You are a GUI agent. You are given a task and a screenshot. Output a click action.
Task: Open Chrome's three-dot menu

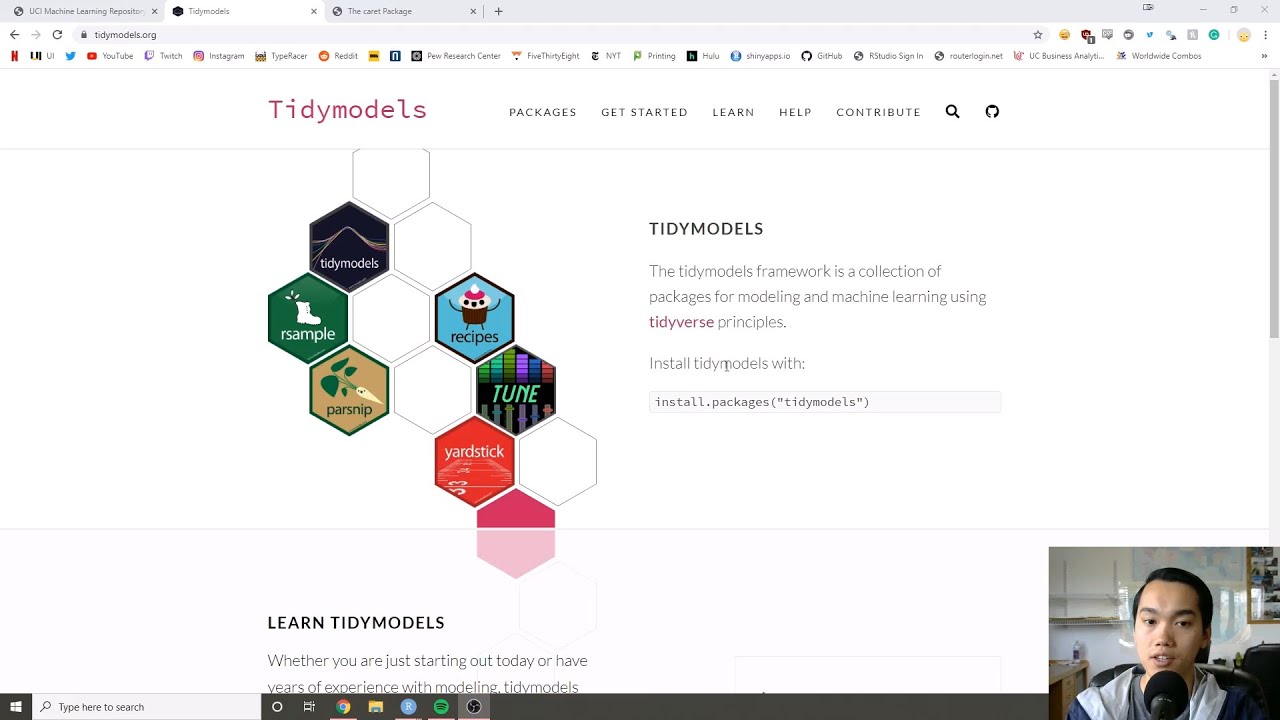coord(1265,34)
